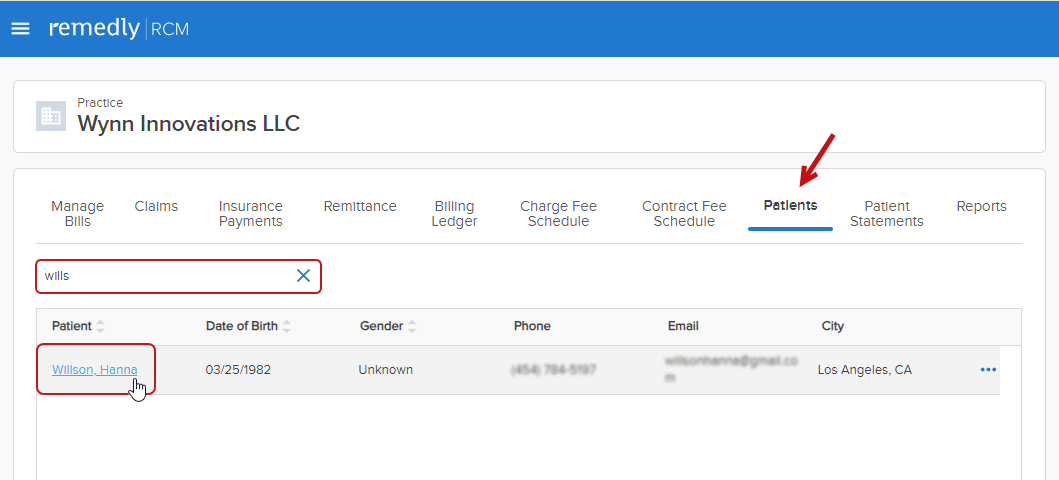Switch to Charge Fee Schedule tab
Screen dimensions: 1059x480
[558, 214]
